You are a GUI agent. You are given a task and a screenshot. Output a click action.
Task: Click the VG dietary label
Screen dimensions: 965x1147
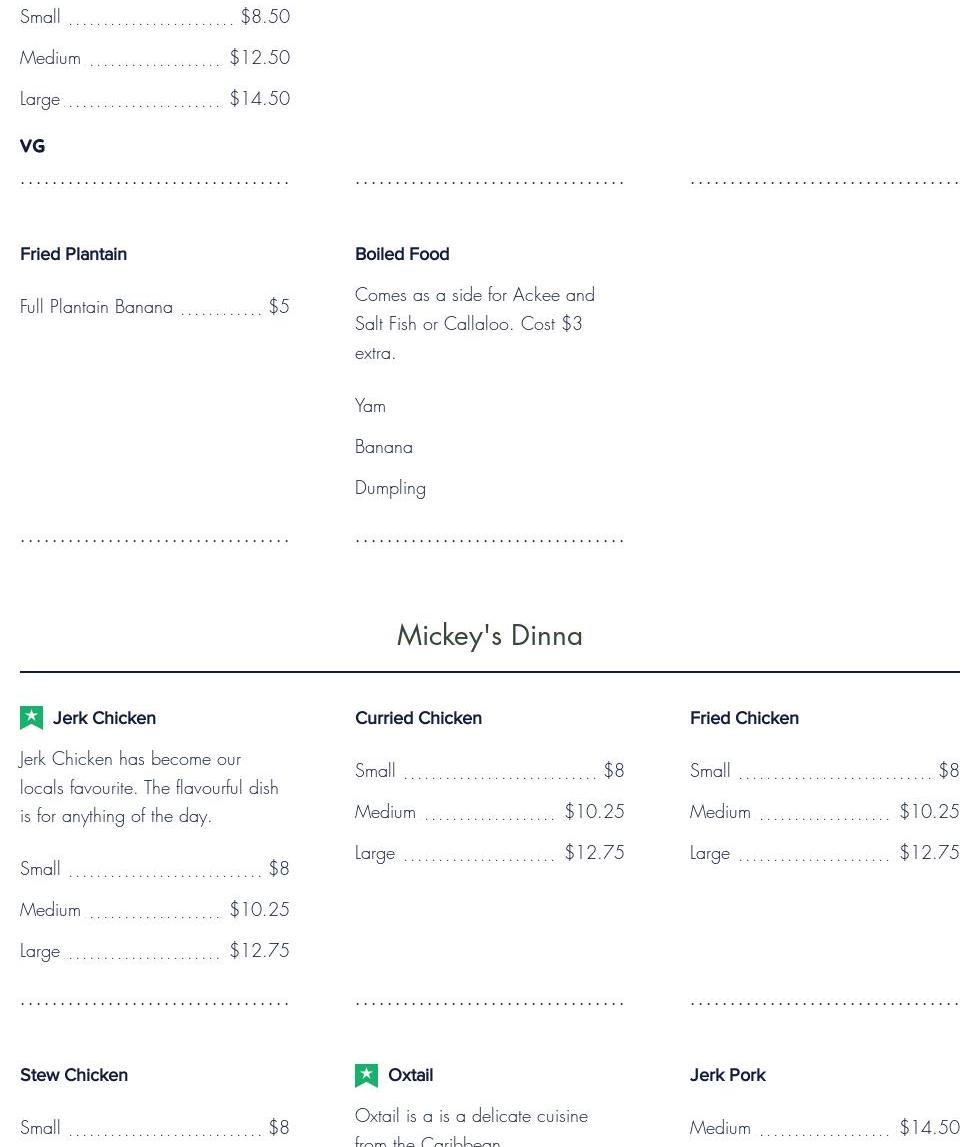32,146
